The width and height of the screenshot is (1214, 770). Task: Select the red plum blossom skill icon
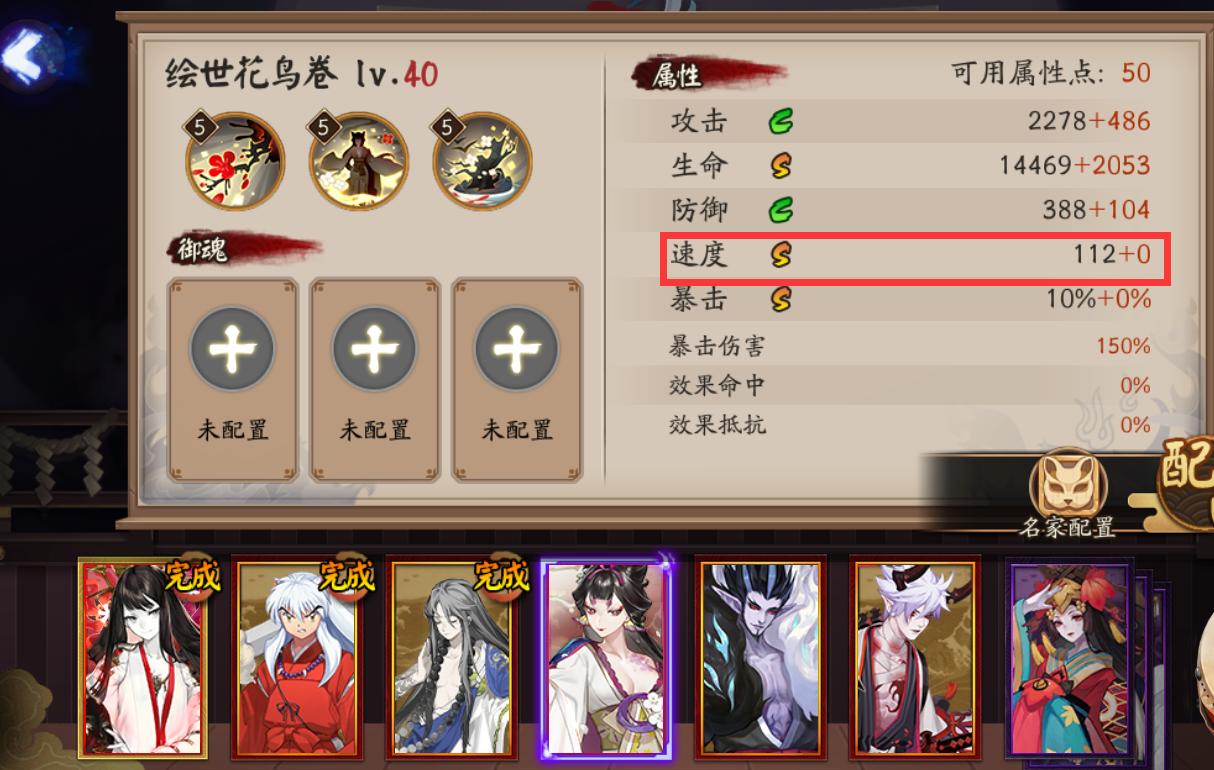point(236,161)
